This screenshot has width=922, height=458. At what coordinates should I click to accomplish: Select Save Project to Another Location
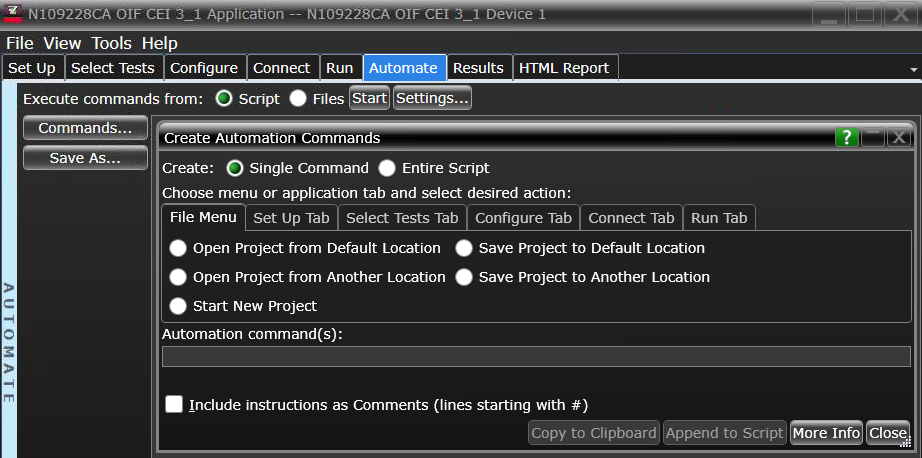[x=464, y=277]
